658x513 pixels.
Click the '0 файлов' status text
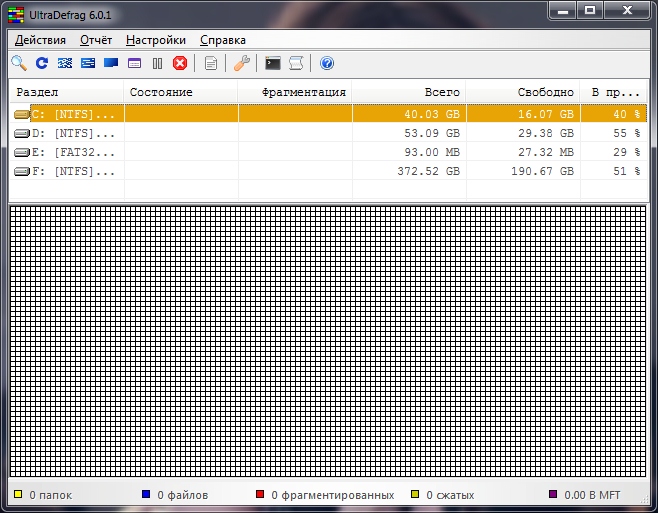[x=183, y=495]
